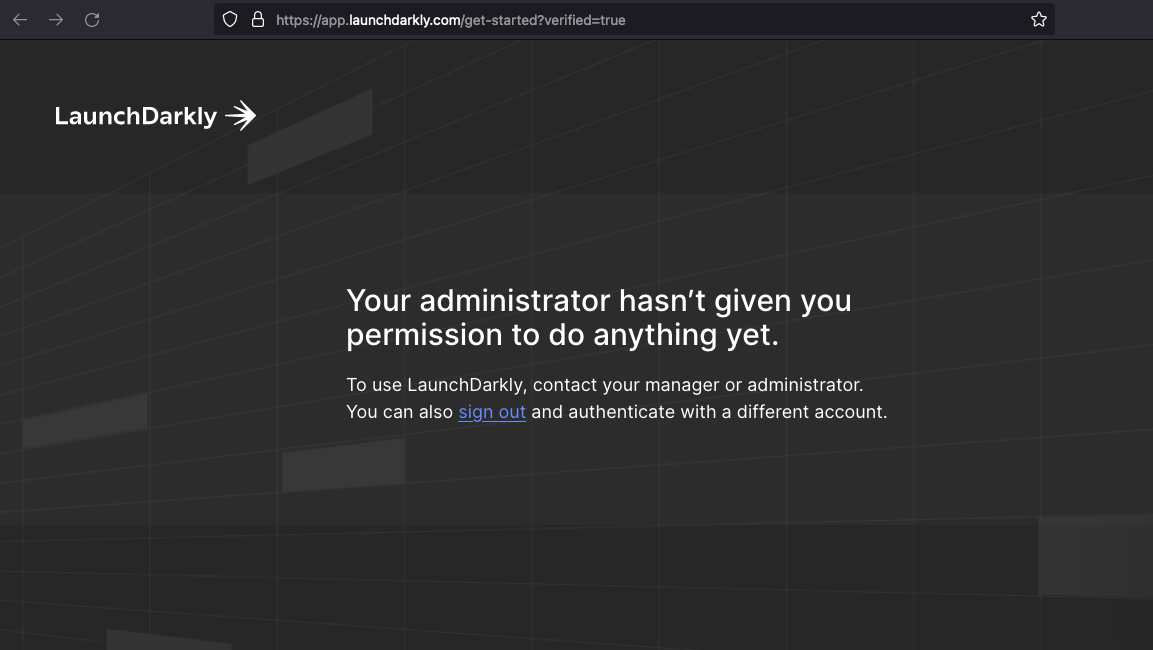1153x650 pixels.
Task: Click the 'Your administrator hasn't given you' heading
Action: [599, 318]
